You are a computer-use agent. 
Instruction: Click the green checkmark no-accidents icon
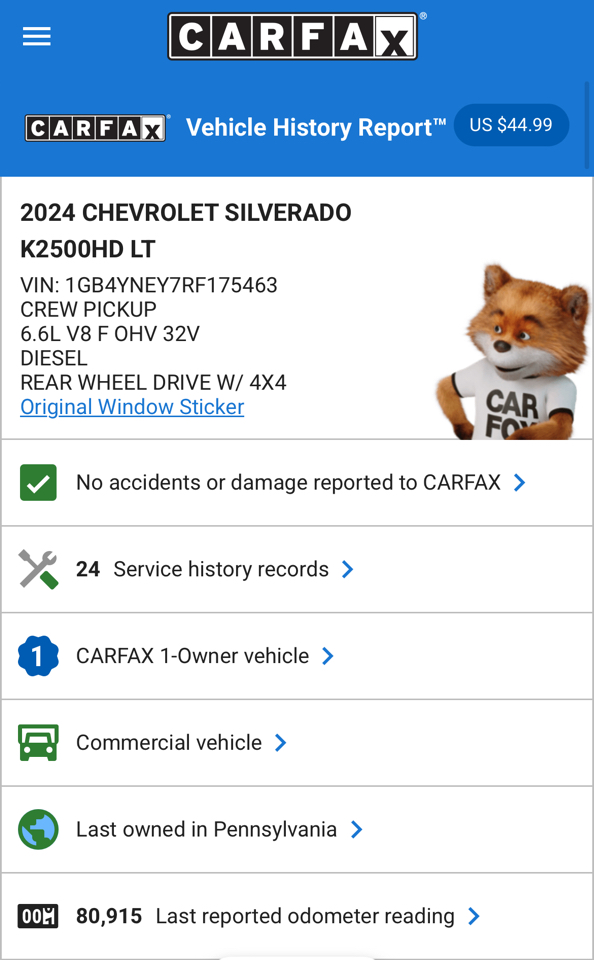tap(38, 482)
